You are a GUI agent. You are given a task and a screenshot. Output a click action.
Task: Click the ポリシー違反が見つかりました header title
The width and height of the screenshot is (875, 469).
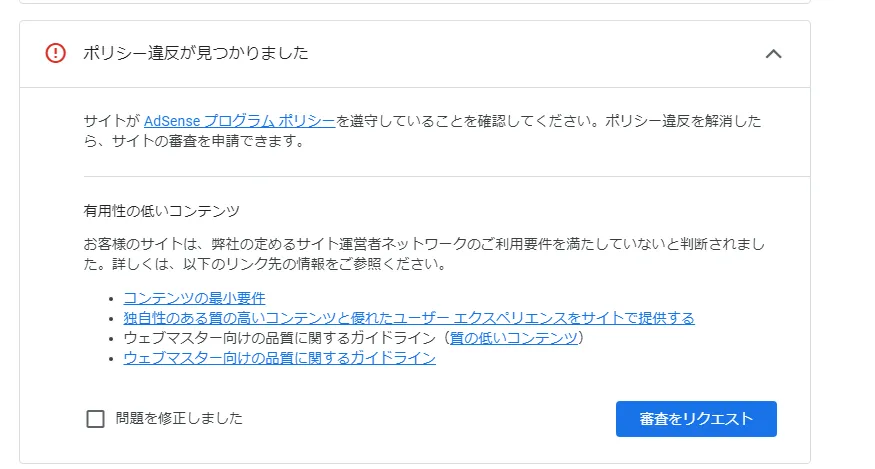coord(195,54)
